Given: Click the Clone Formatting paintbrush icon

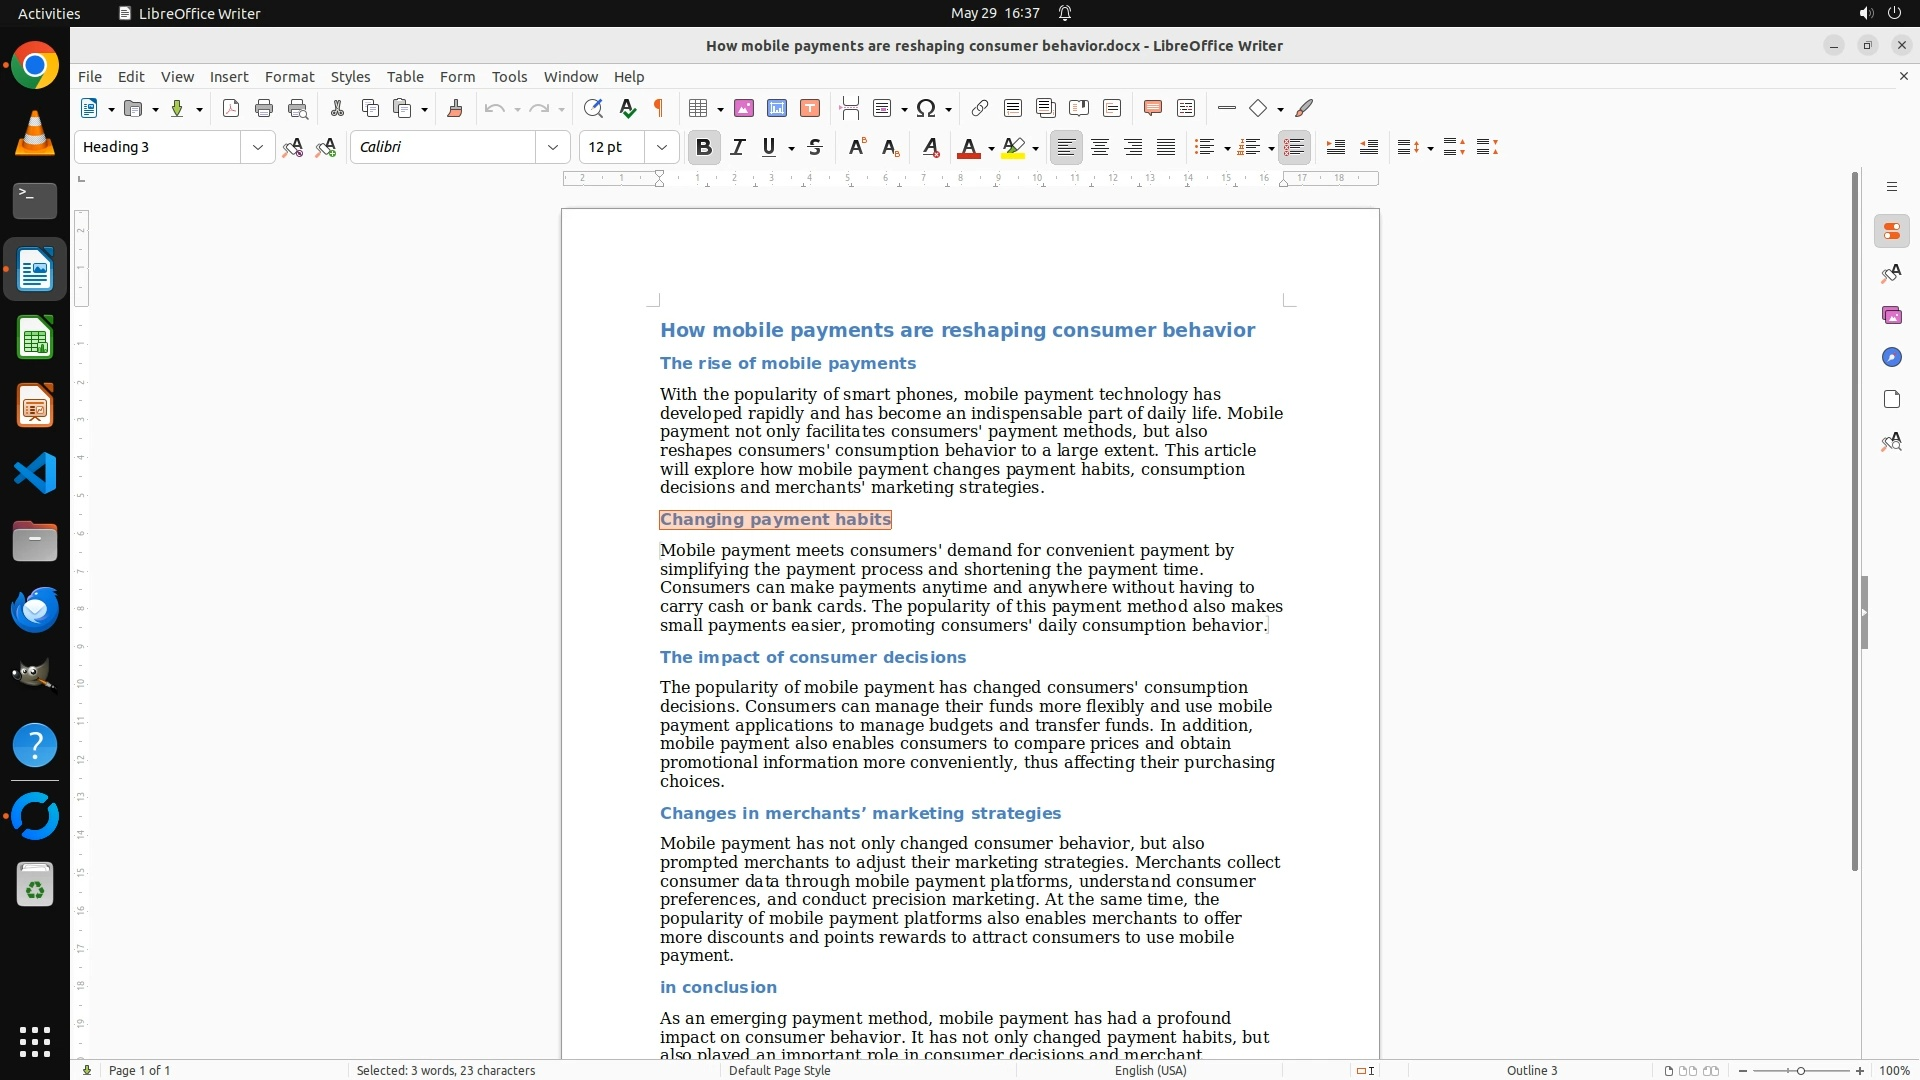Looking at the screenshot, I should pos(455,108).
